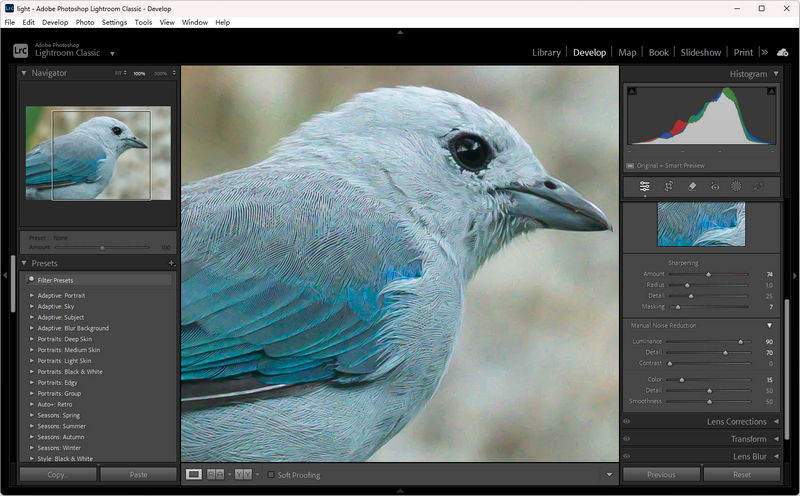
Task: Expand the Adaptive: Portrait preset group
Action: point(29,296)
